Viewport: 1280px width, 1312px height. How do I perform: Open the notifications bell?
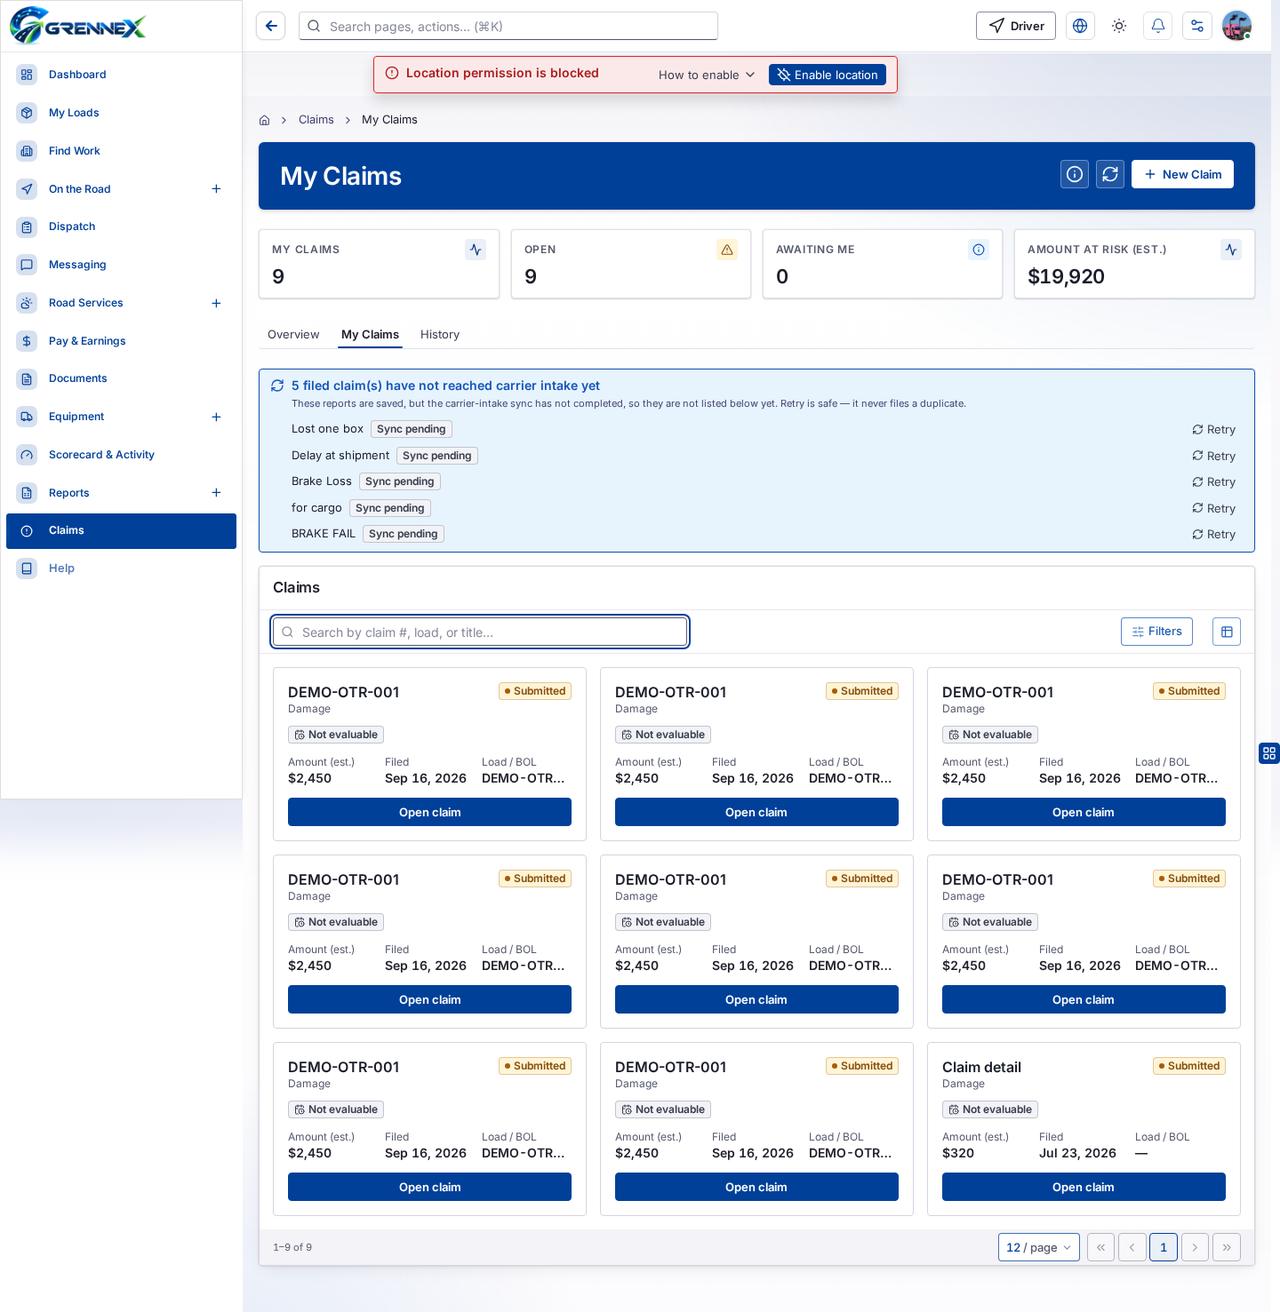point(1158,26)
